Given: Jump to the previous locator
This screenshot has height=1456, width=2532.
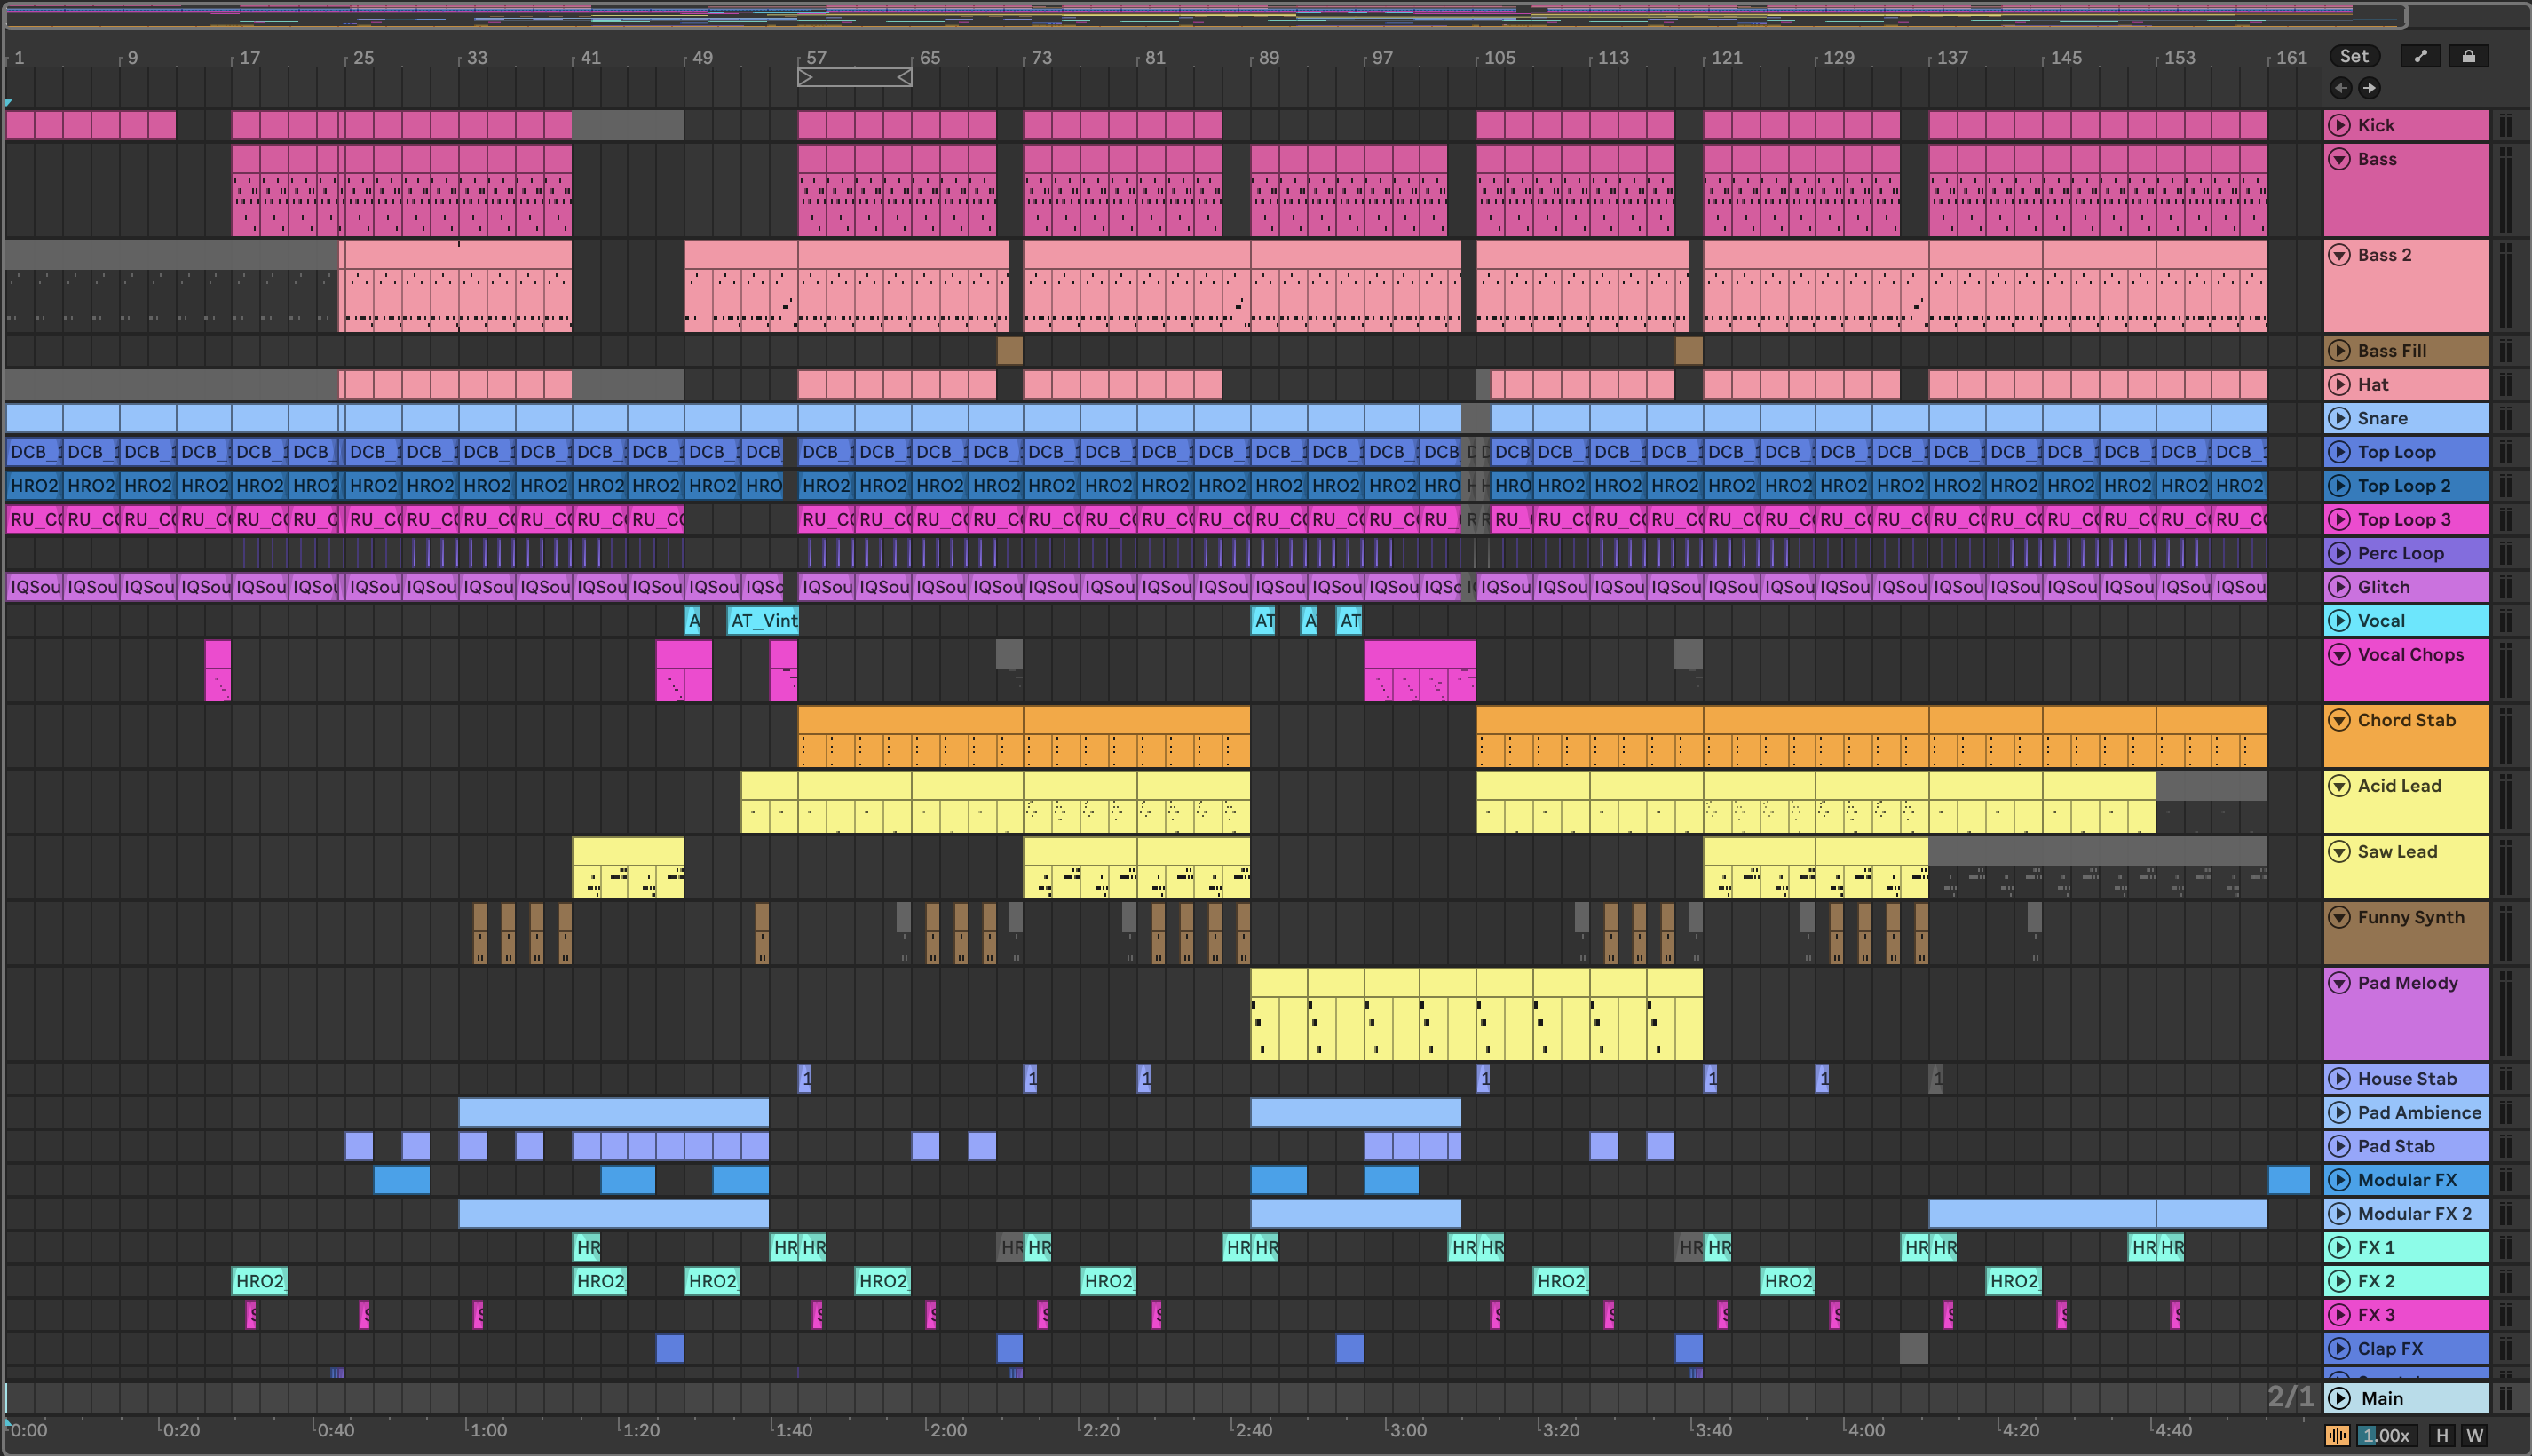Looking at the screenshot, I should [2341, 88].
